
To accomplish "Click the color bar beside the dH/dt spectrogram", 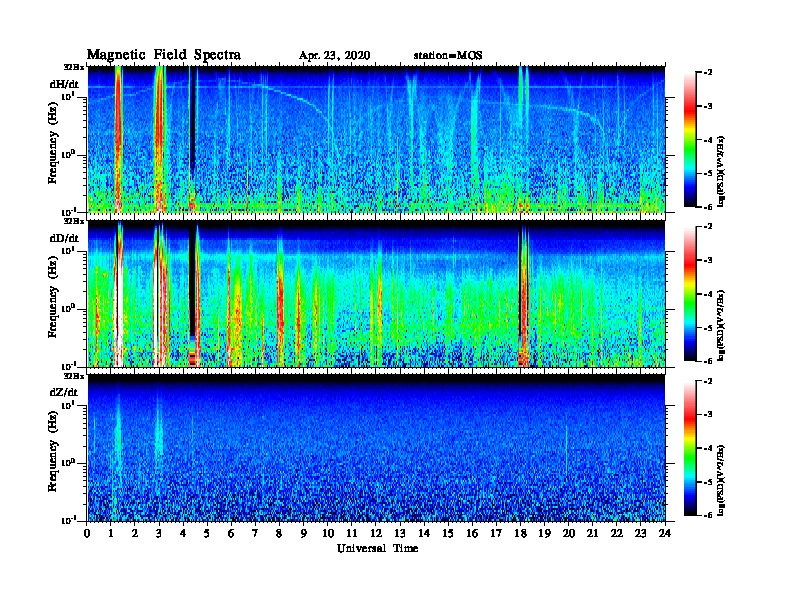I will (x=689, y=140).
